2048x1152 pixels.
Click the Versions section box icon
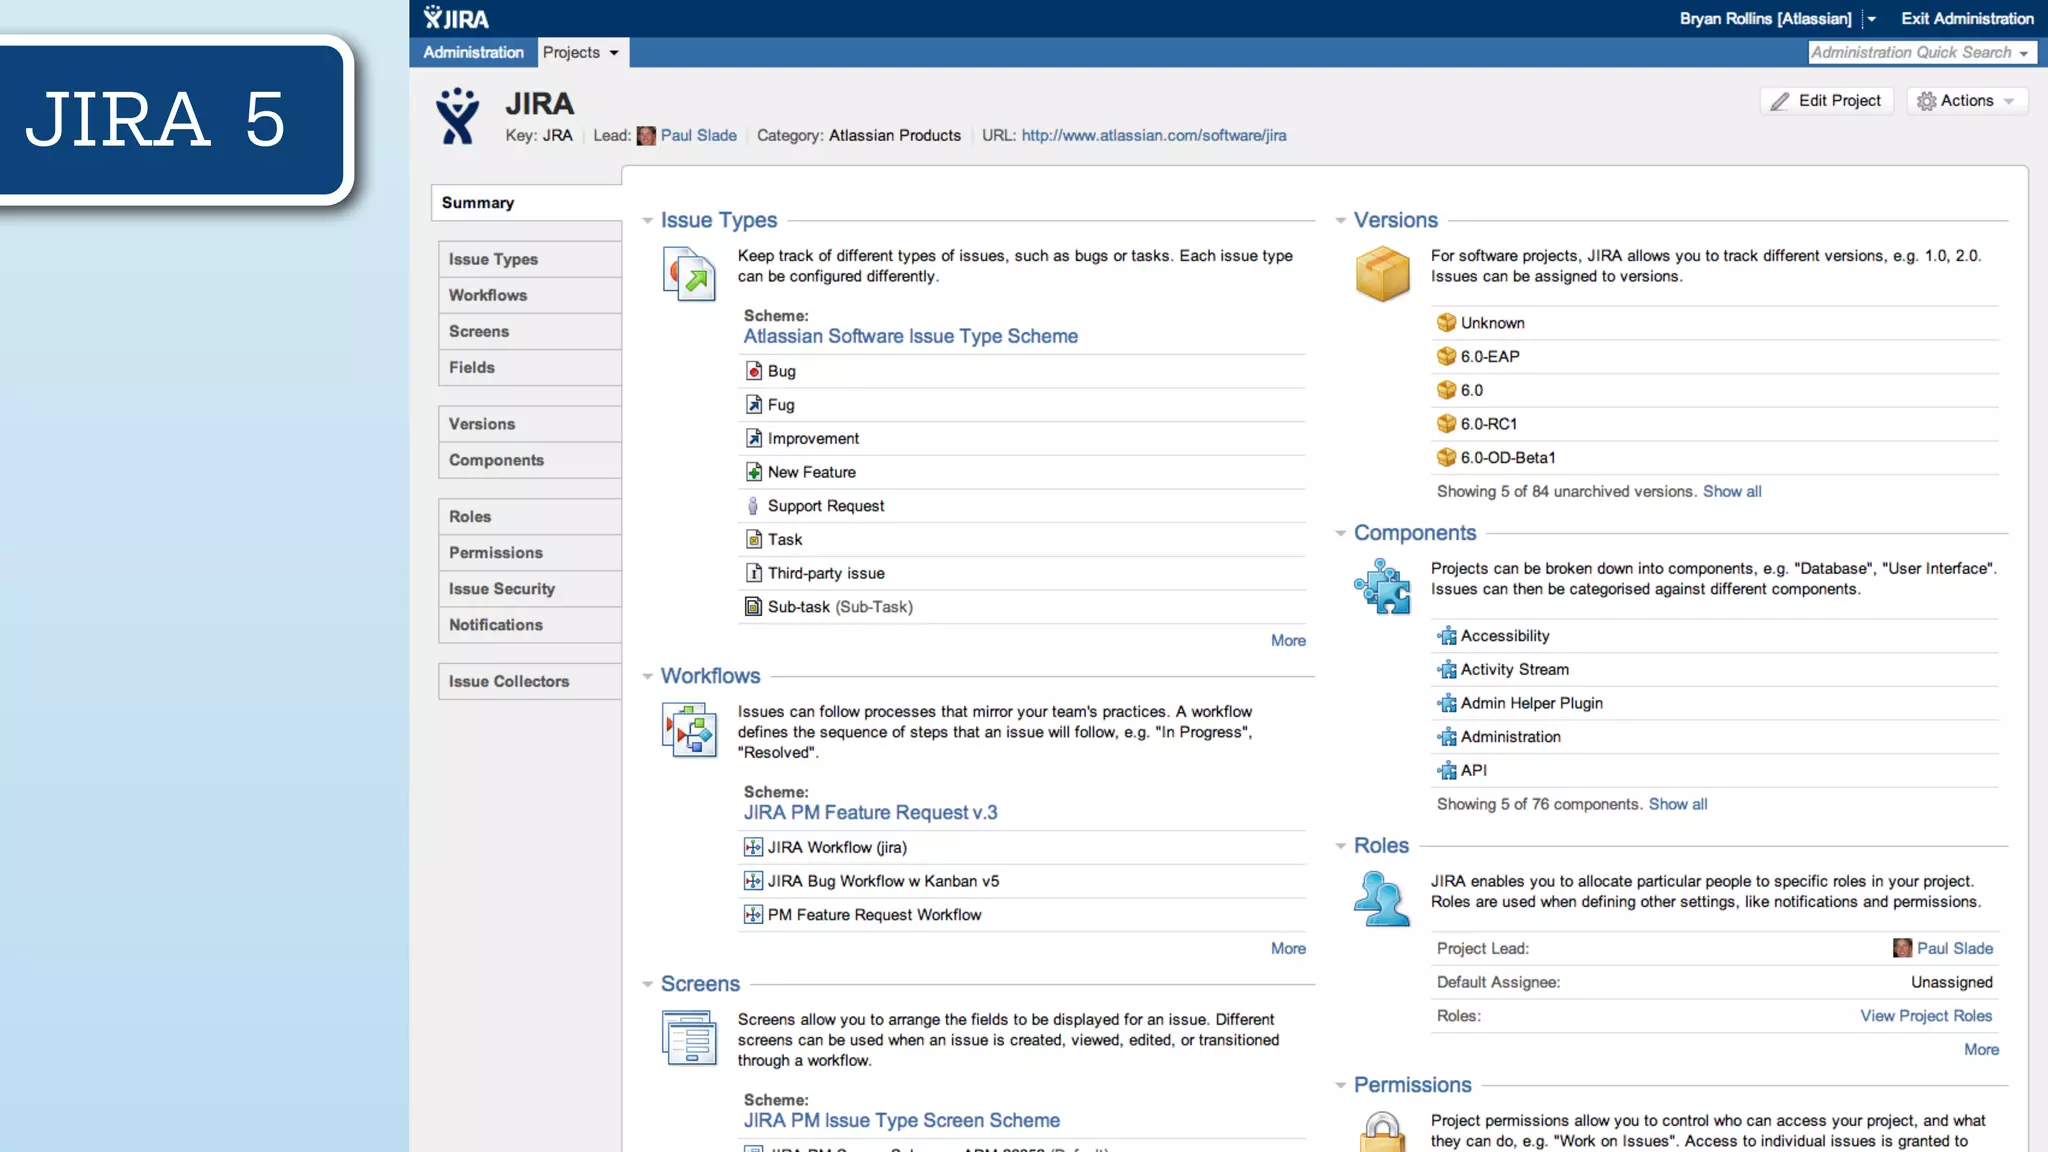pyautogui.click(x=1382, y=274)
